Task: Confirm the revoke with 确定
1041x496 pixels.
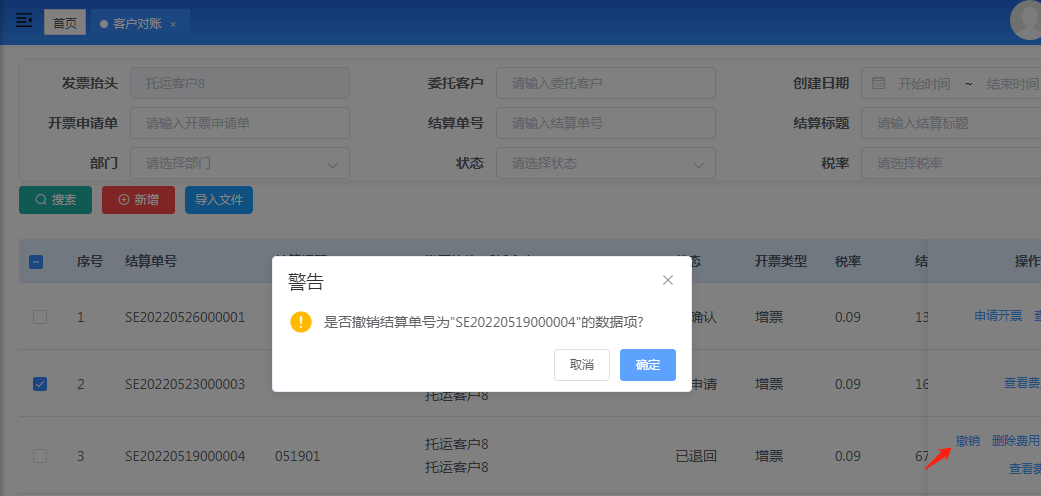Action: point(648,365)
